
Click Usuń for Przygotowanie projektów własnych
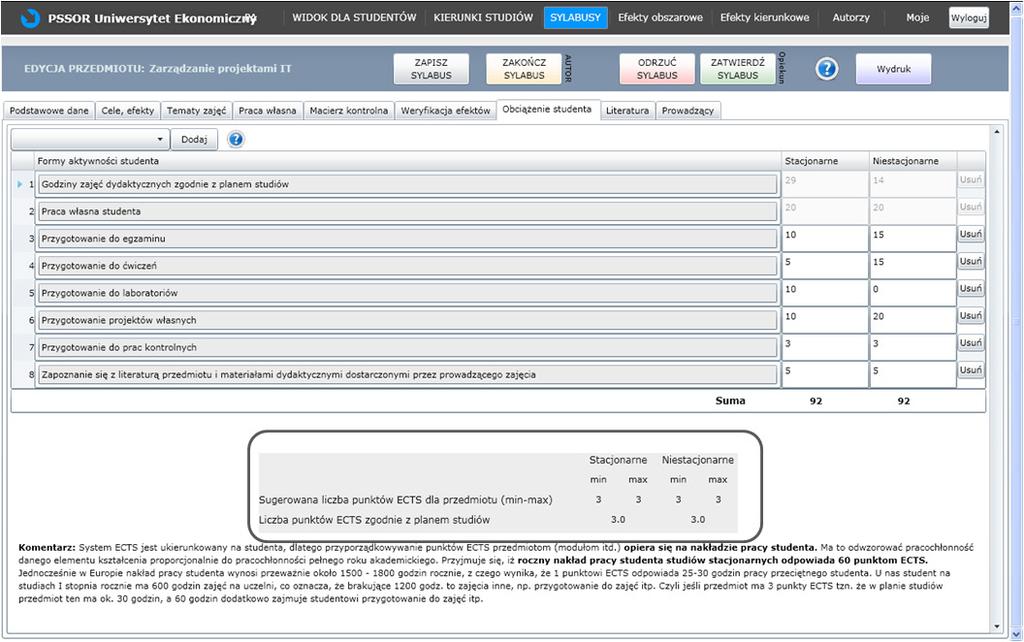[970, 316]
